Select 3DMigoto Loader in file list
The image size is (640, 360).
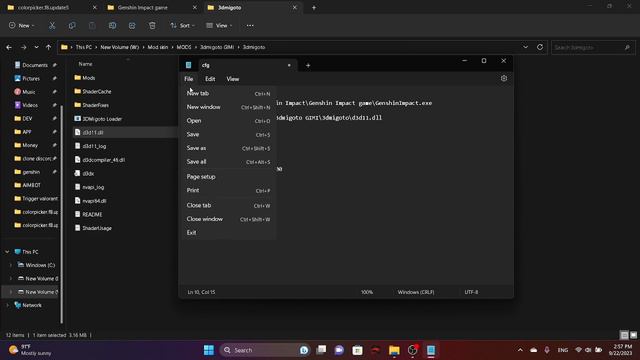click(98, 119)
